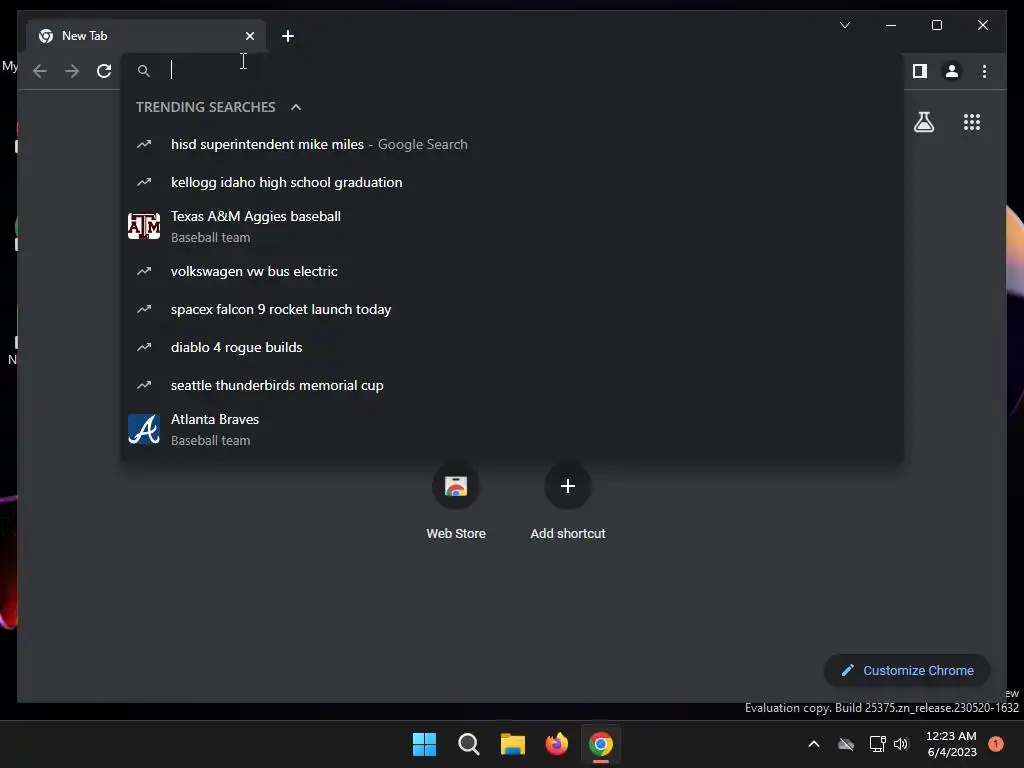
Task: Open the Search Labs flask icon
Action: coord(923,122)
